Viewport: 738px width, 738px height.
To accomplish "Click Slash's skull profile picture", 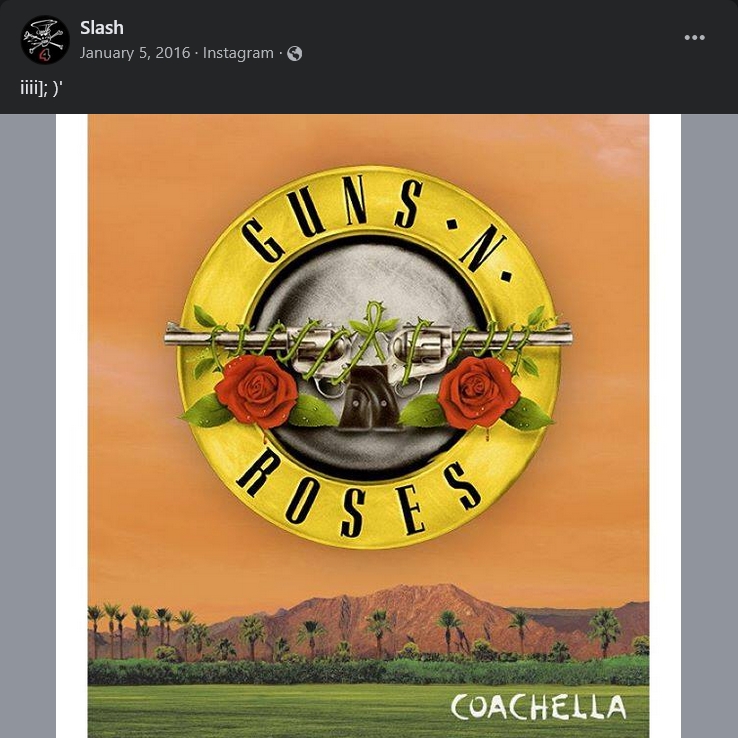I will pos(45,40).
